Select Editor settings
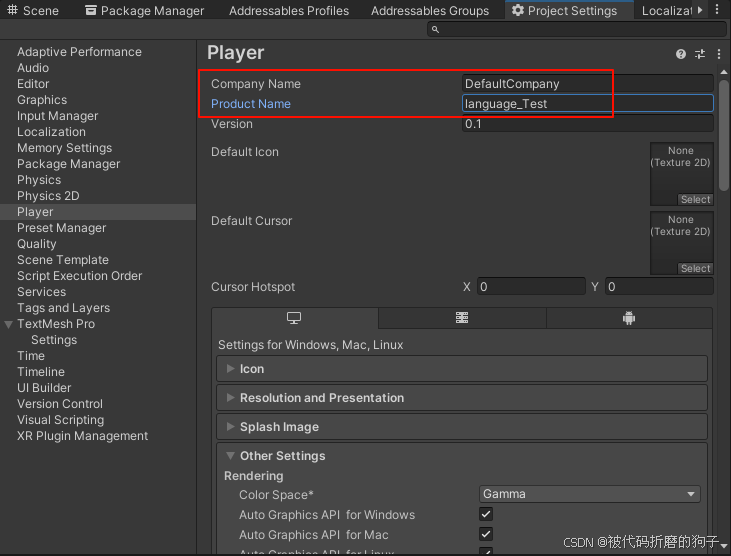The image size is (731, 556). tap(33, 84)
